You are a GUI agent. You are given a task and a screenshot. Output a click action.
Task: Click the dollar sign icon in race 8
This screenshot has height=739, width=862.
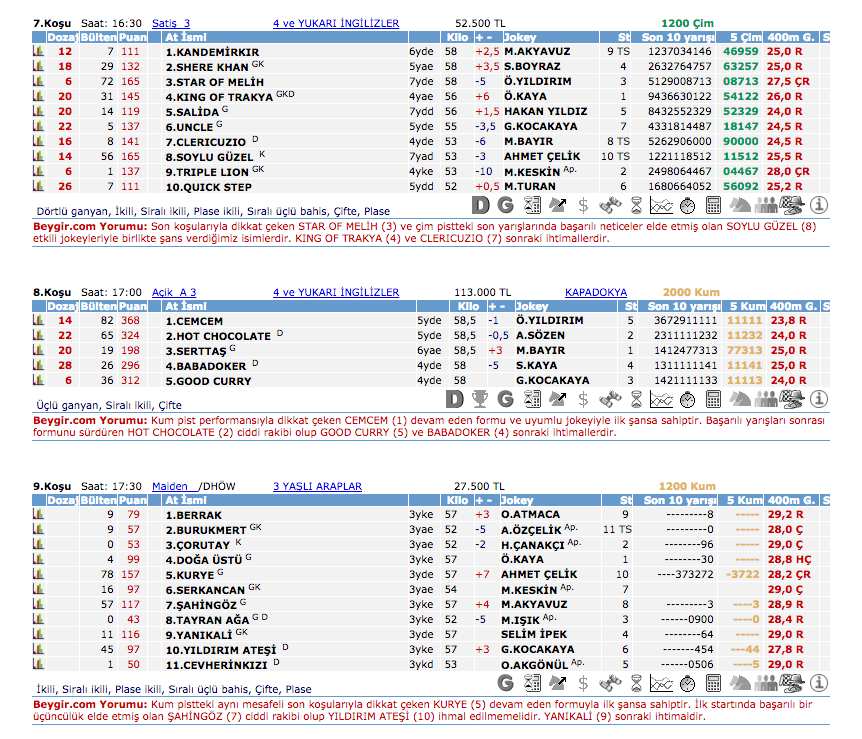coord(584,399)
